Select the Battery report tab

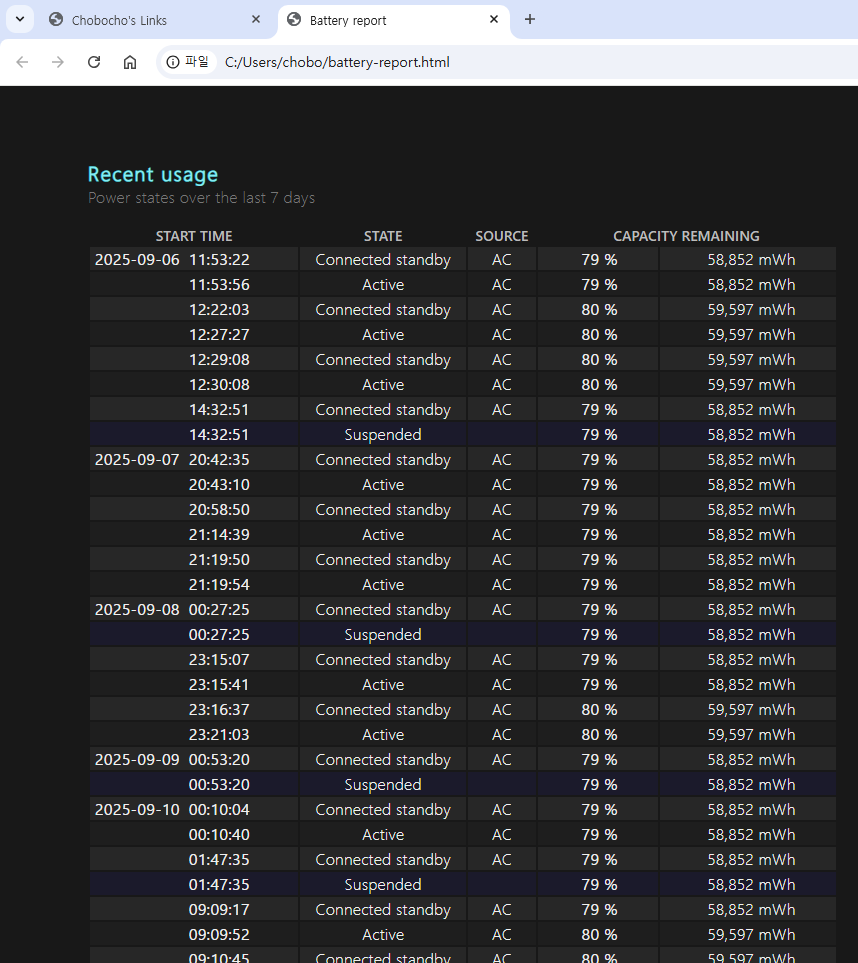393,20
